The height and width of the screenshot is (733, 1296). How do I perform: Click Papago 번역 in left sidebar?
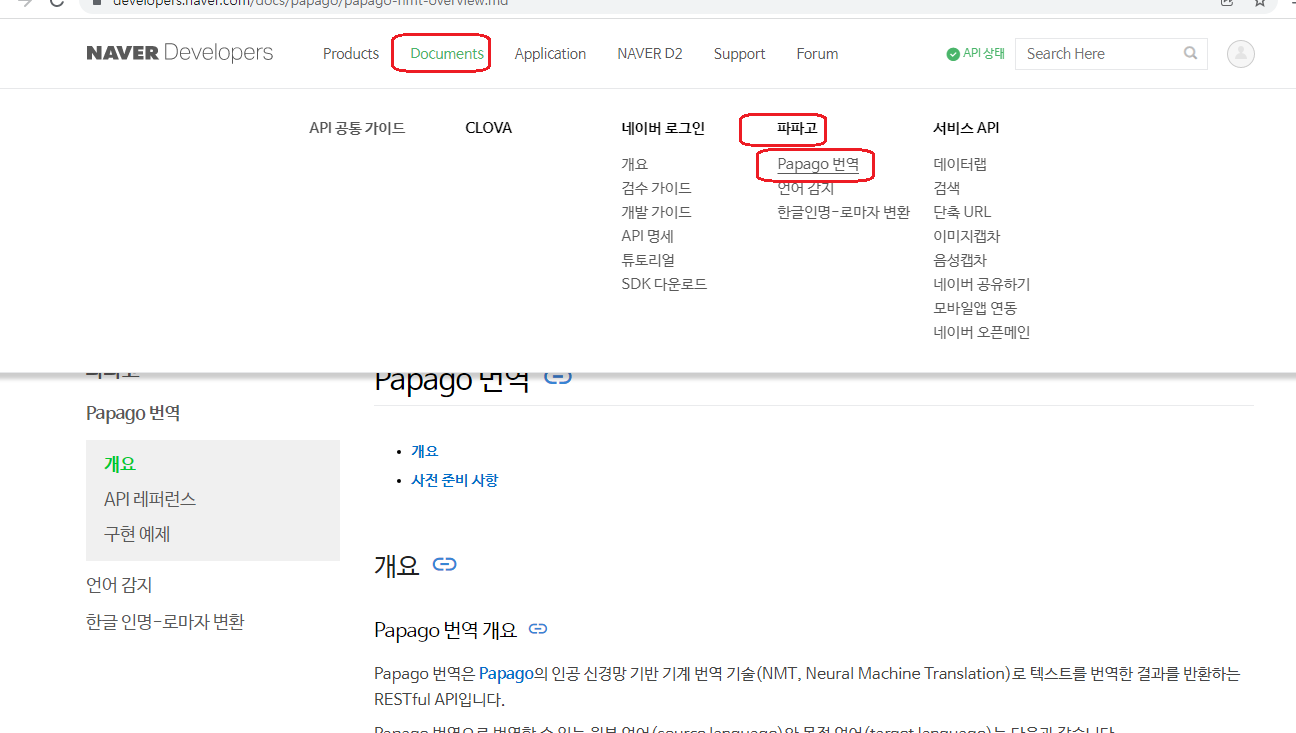(133, 413)
